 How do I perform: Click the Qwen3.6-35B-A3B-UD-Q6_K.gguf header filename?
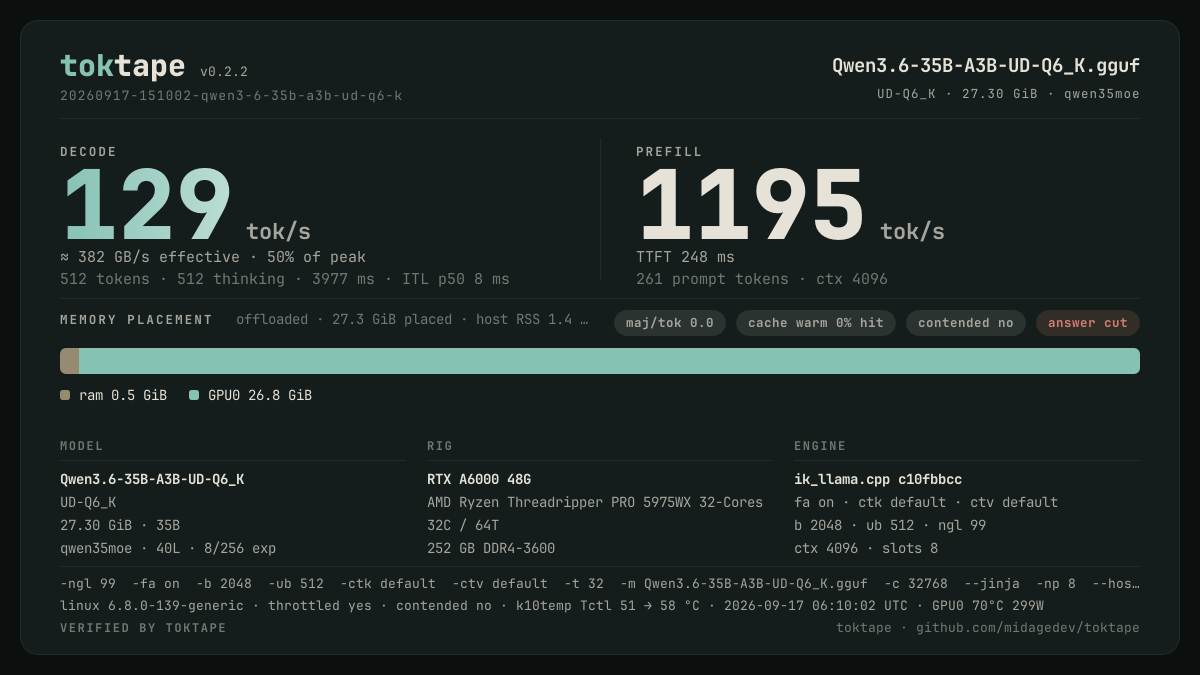[986, 66]
